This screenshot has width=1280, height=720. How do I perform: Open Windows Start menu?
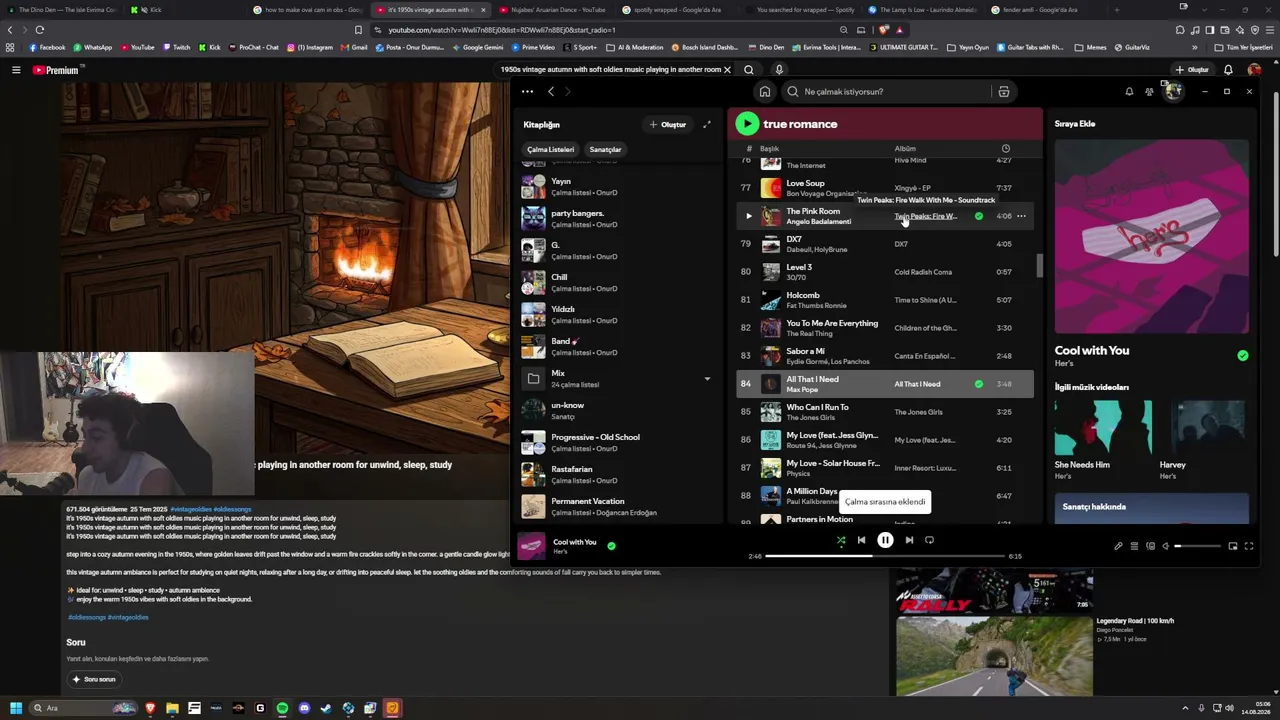[15, 708]
